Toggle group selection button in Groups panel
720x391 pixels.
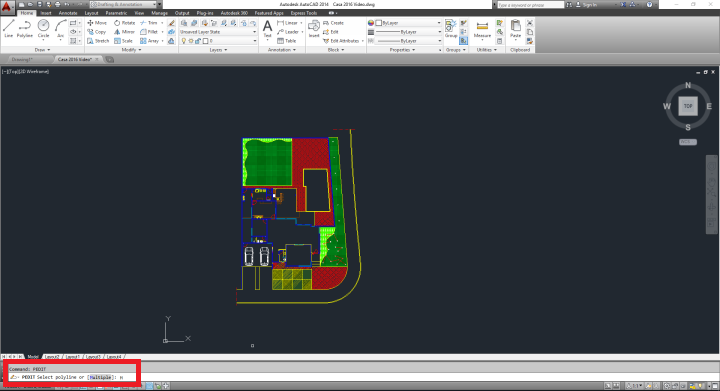(463, 41)
